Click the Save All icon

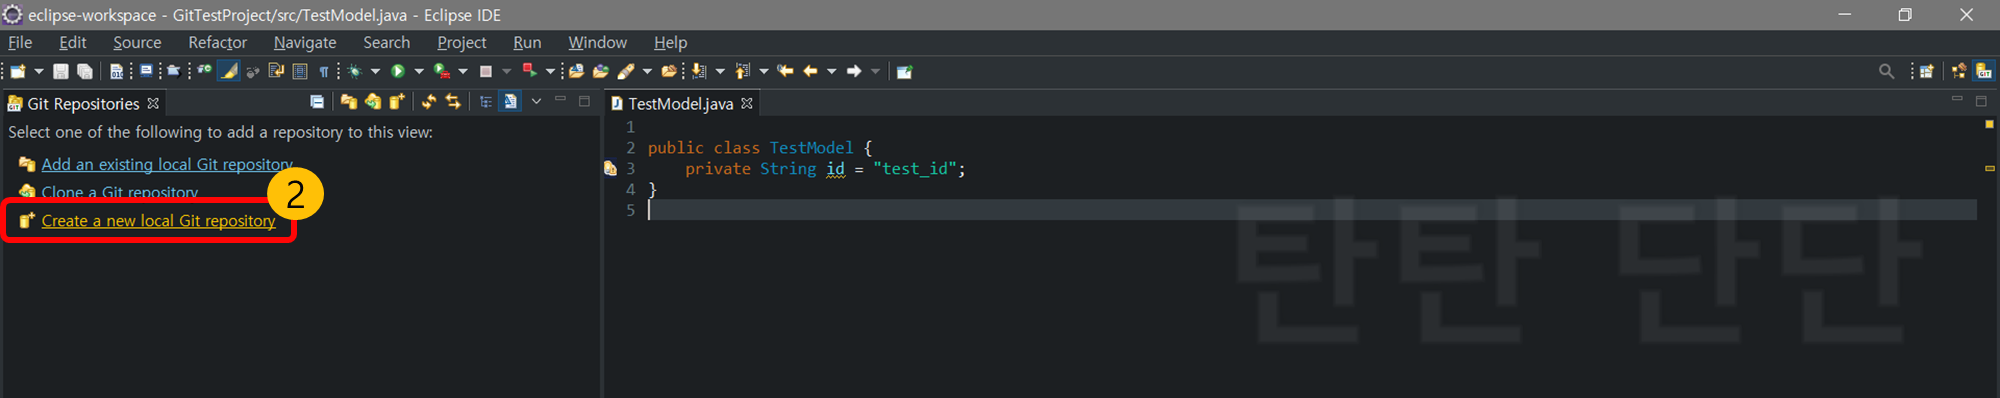tap(85, 71)
